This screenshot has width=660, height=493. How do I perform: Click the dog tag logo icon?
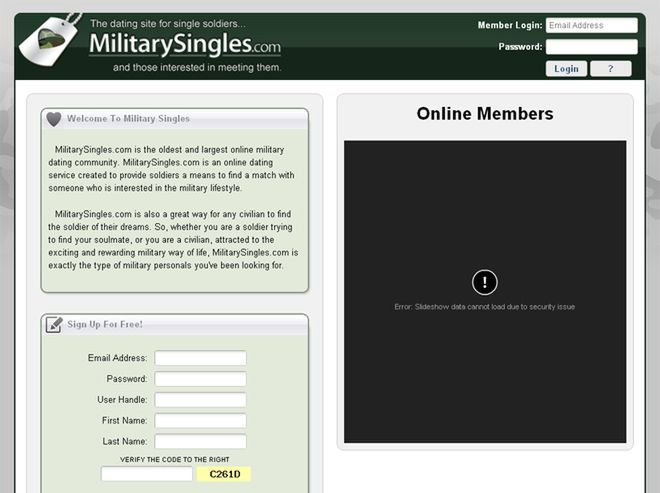tap(51, 39)
